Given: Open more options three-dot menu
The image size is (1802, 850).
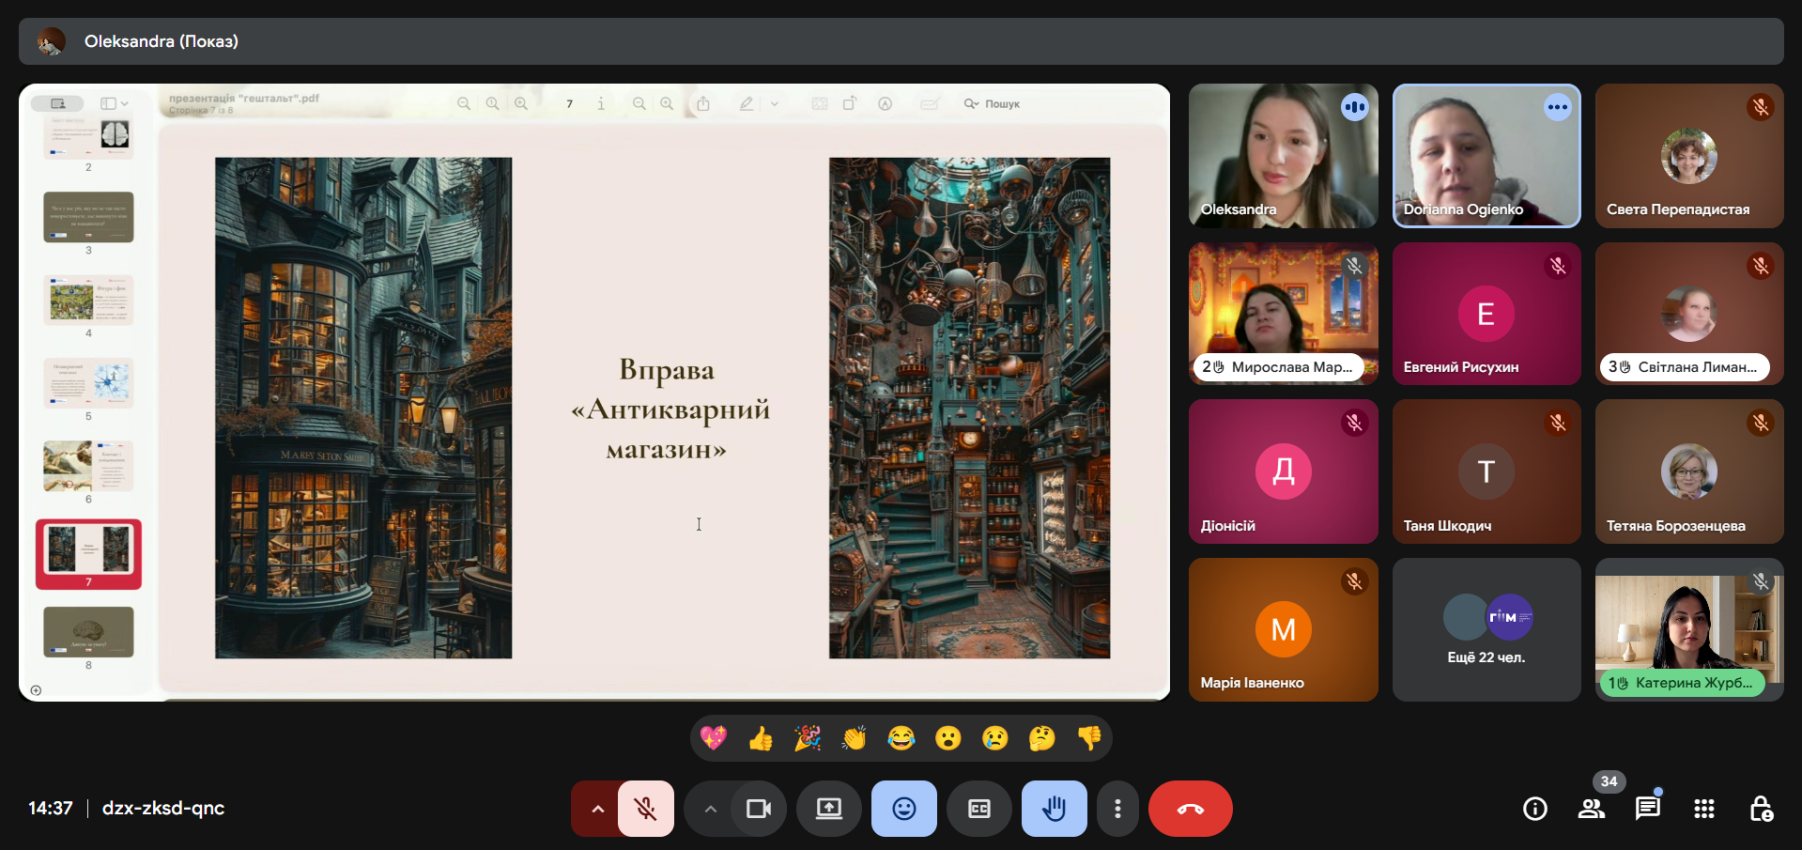Looking at the screenshot, I should click(1118, 809).
